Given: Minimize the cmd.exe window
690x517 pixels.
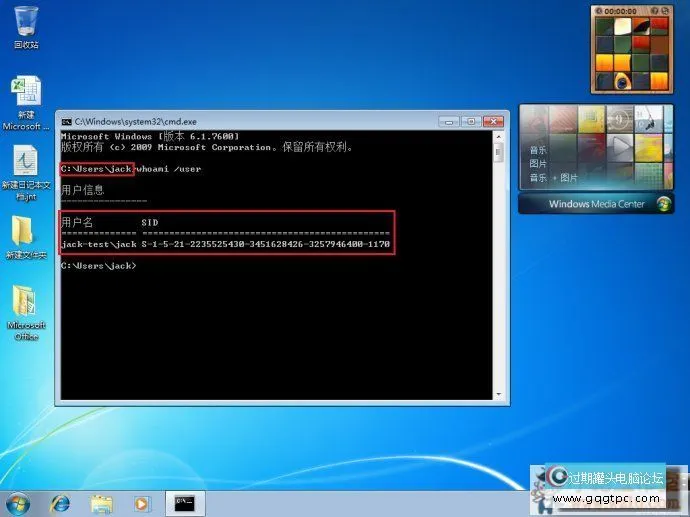Looking at the screenshot, I should 449,120.
